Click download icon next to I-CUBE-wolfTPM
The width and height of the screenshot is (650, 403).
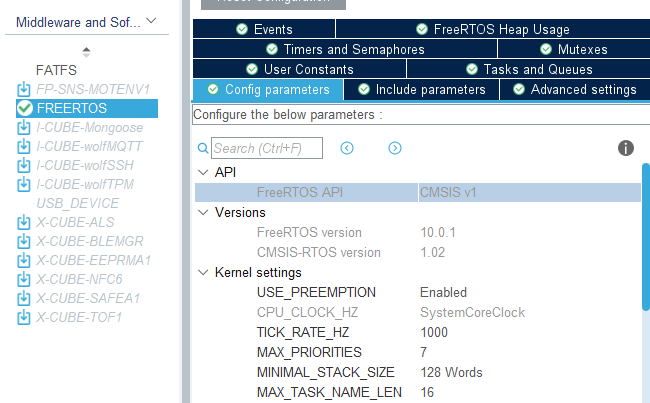24,185
